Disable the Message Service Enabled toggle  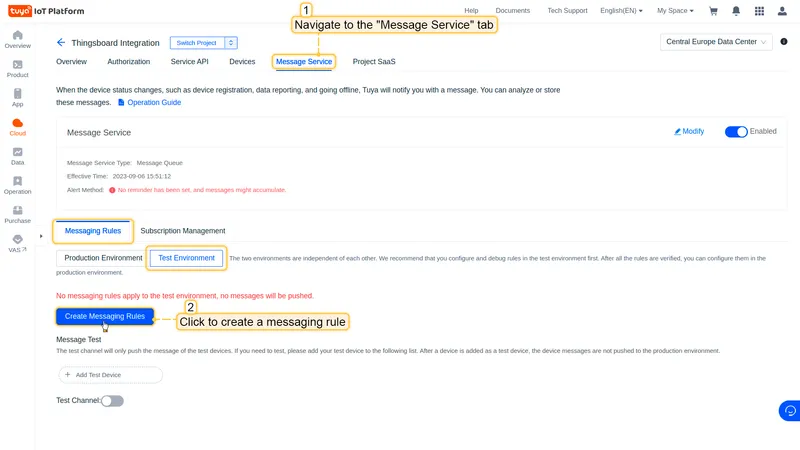click(736, 132)
